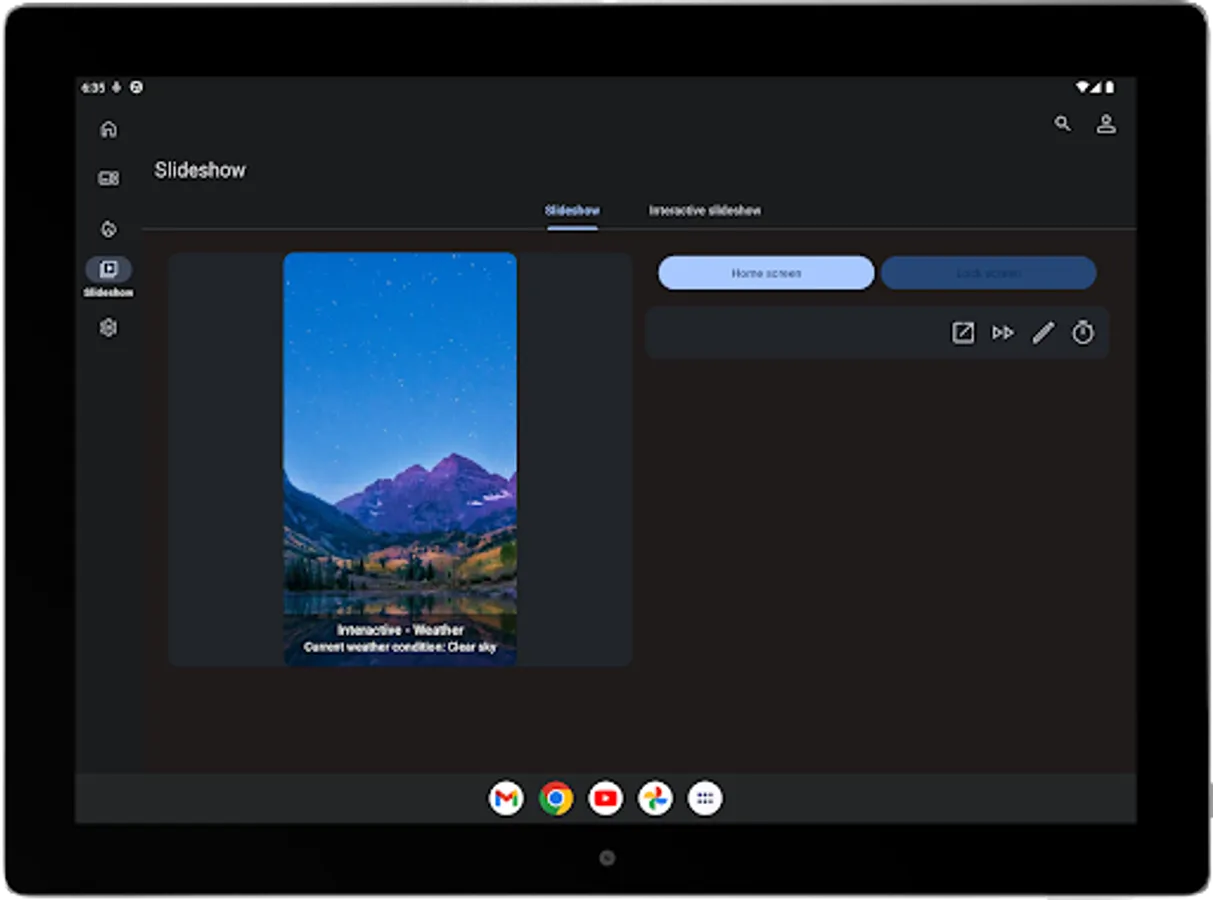Select the Home screen button
Screen dimensions: 1213x900
click(x=766, y=273)
